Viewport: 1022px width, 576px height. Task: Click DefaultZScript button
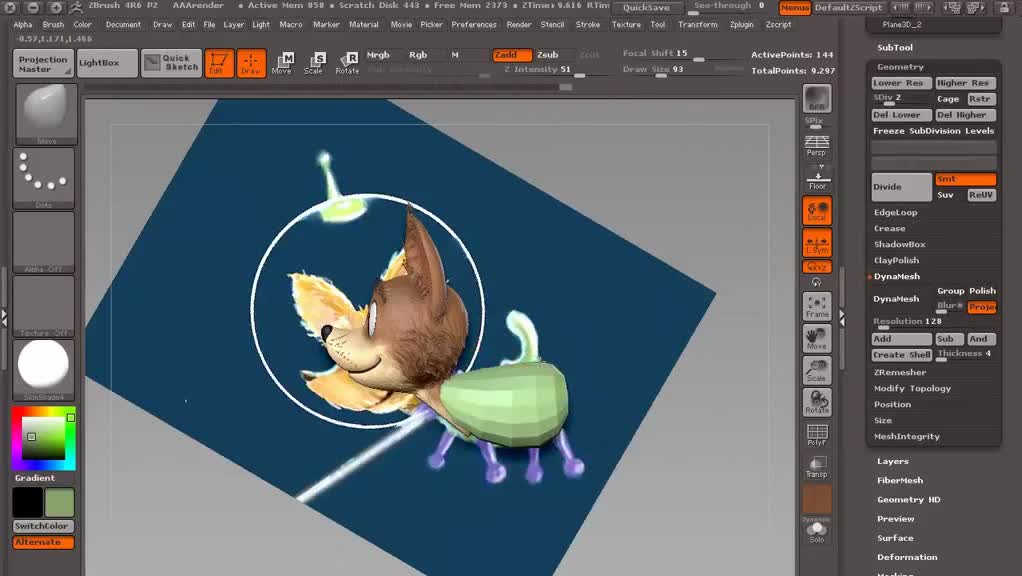tap(849, 8)
